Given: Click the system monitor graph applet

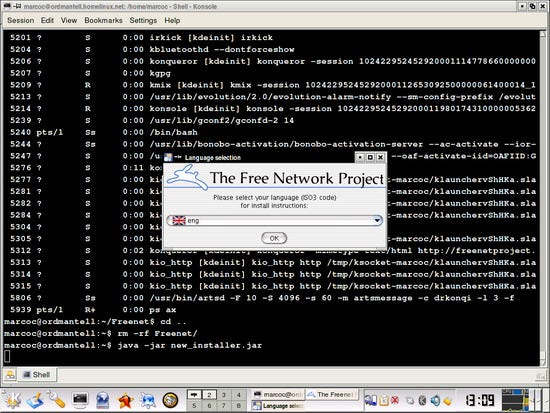Looking at the screenshot, I should point(515,400).
